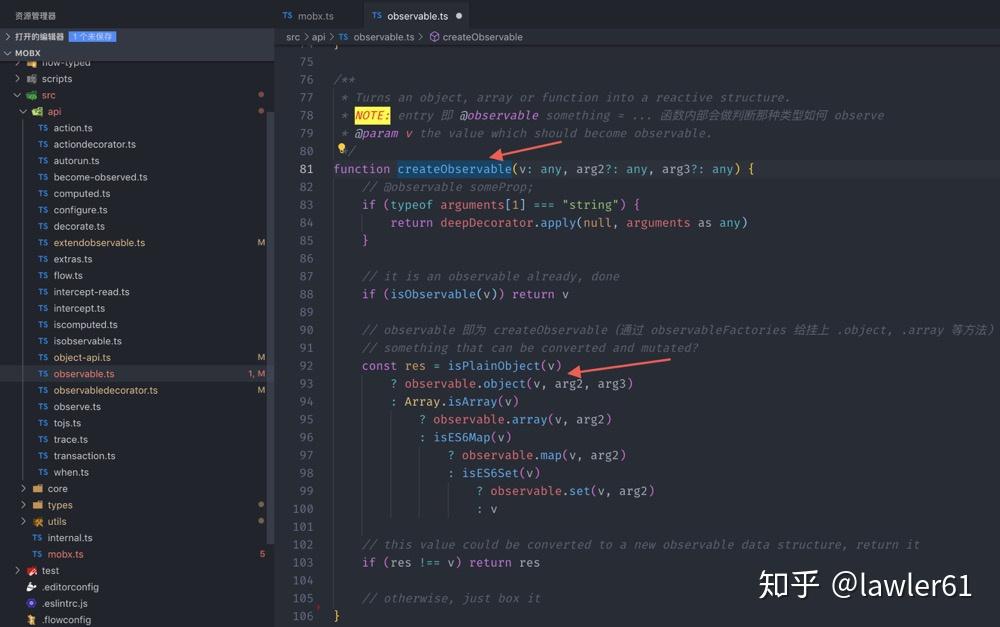Select observable.ts in the file tree
Screen dimensions: 1000x627
(84, 374)
